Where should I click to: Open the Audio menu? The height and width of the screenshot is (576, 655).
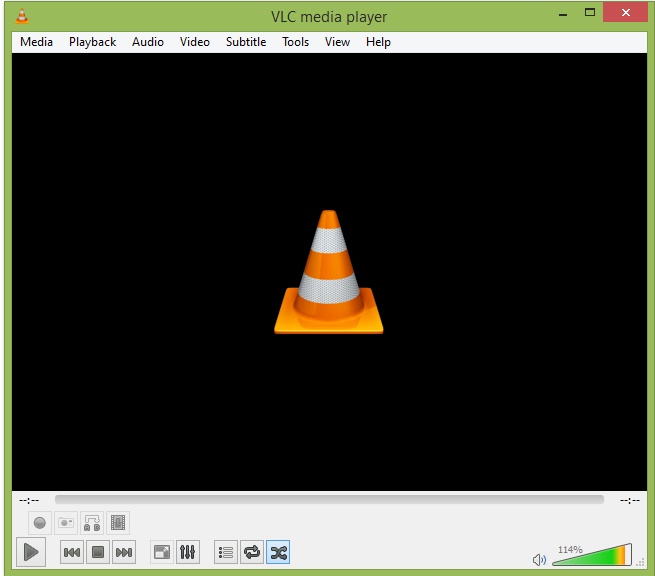pyautogui.click(x=148, y=42)
